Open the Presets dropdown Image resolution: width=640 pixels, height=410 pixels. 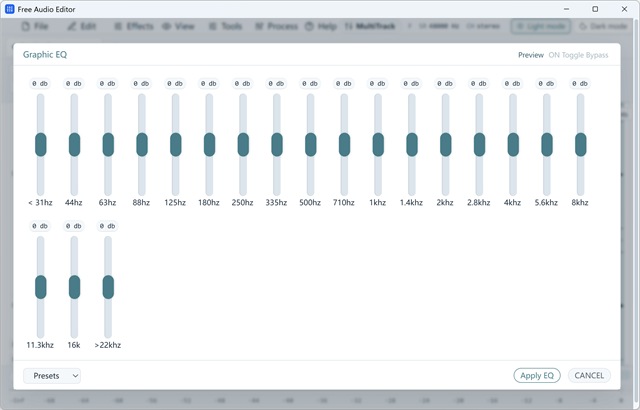tap(52, 376)
